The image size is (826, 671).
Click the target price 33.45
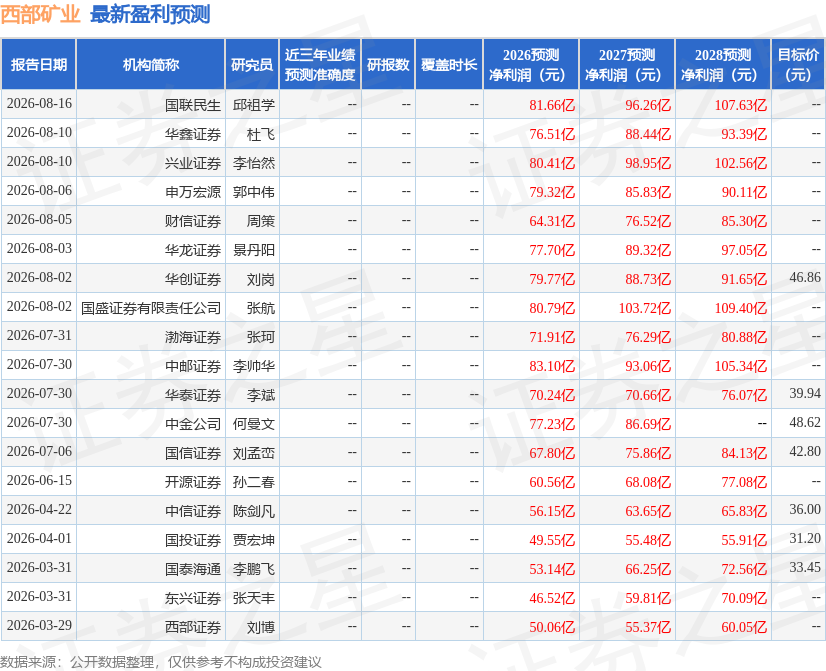tap(805, 567)
